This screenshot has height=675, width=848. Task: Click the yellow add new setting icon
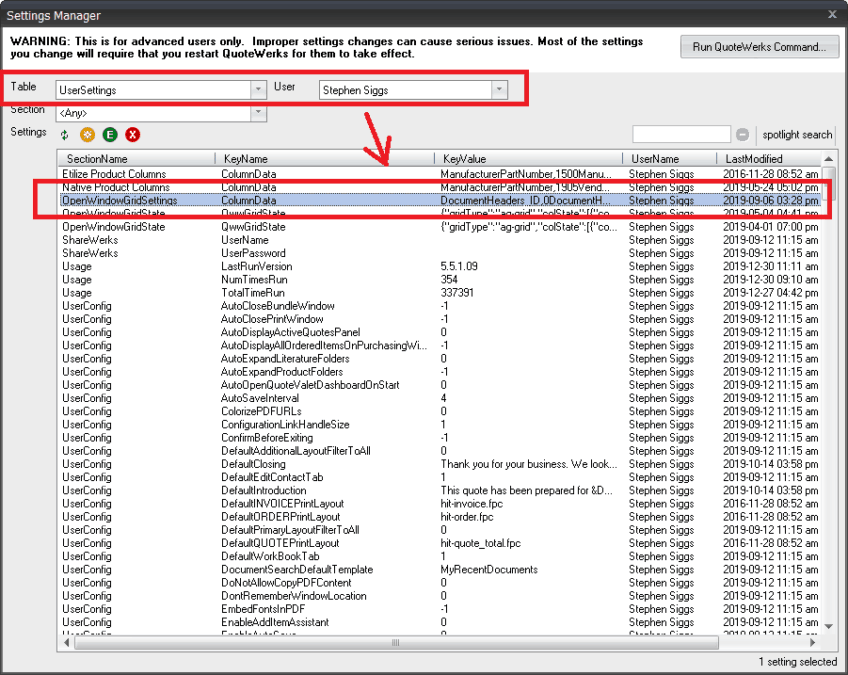85,134
